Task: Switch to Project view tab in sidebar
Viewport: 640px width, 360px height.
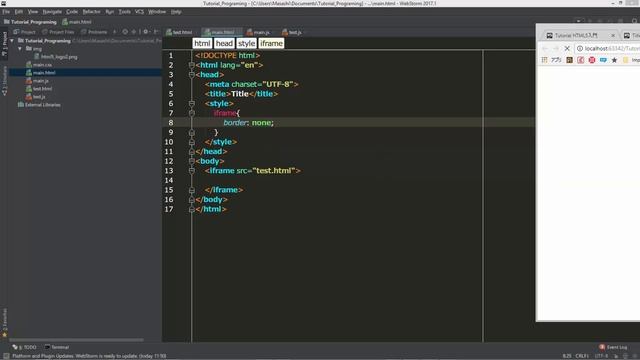Action: tap(24, 32)
